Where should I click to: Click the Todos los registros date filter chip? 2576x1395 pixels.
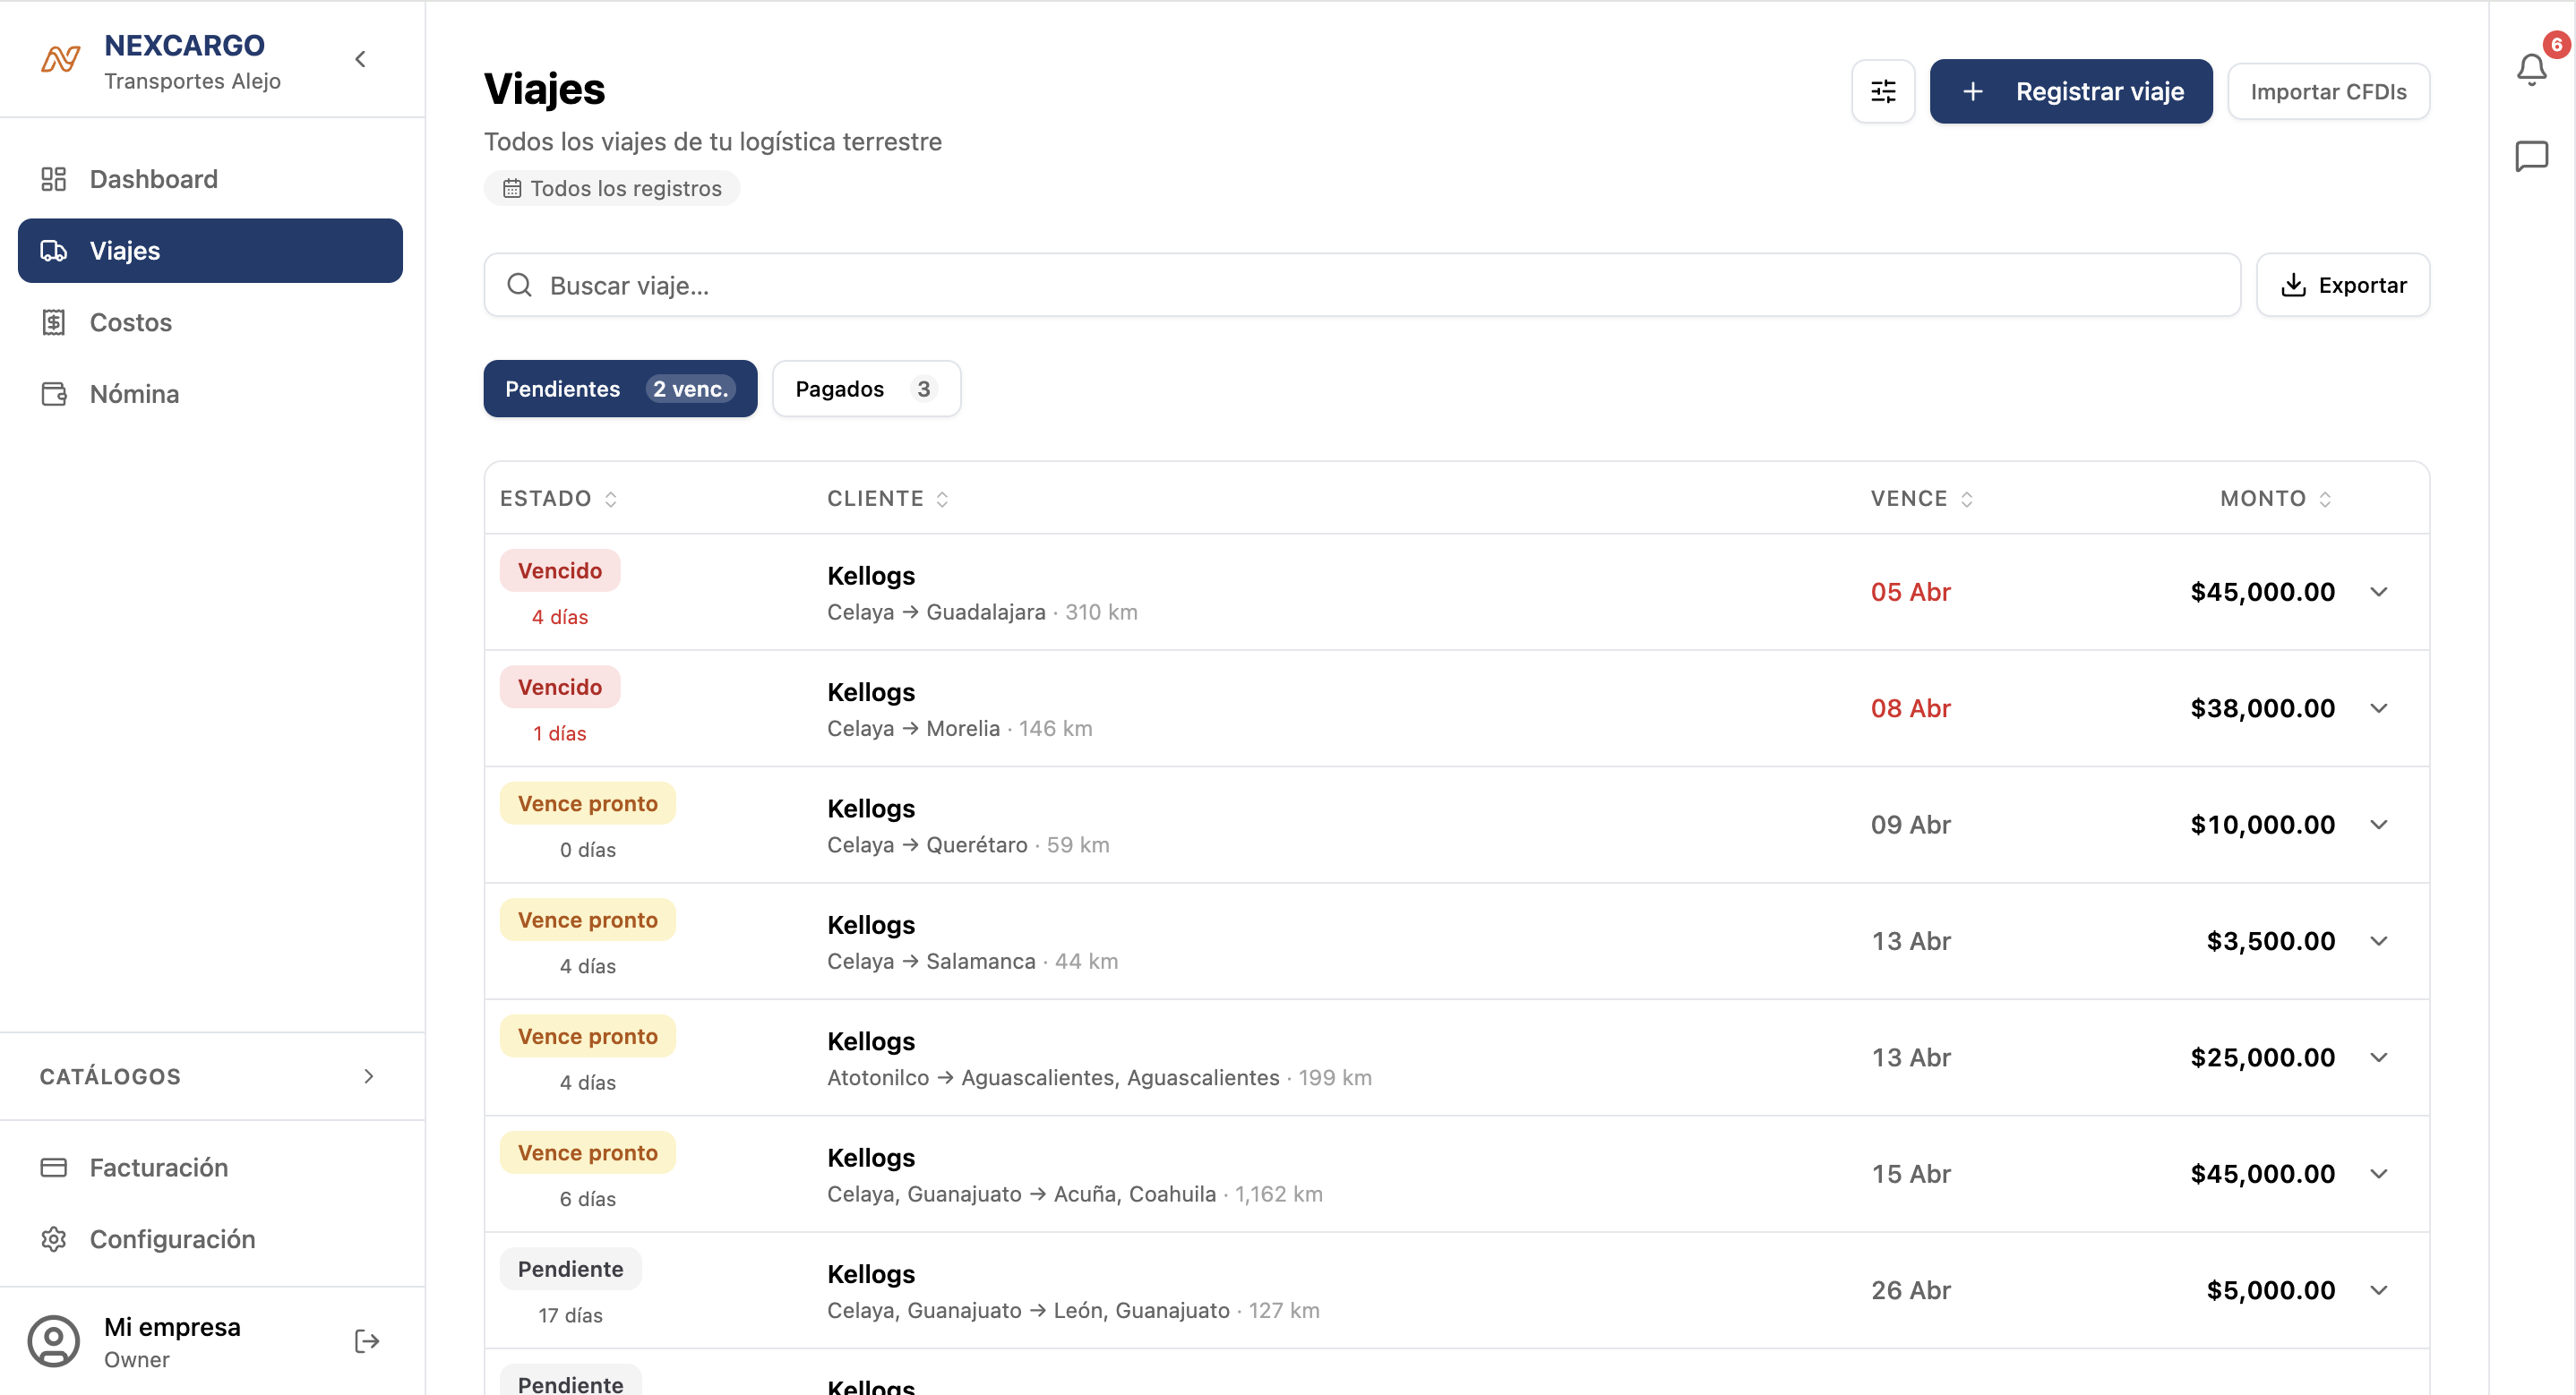(612, 188)
